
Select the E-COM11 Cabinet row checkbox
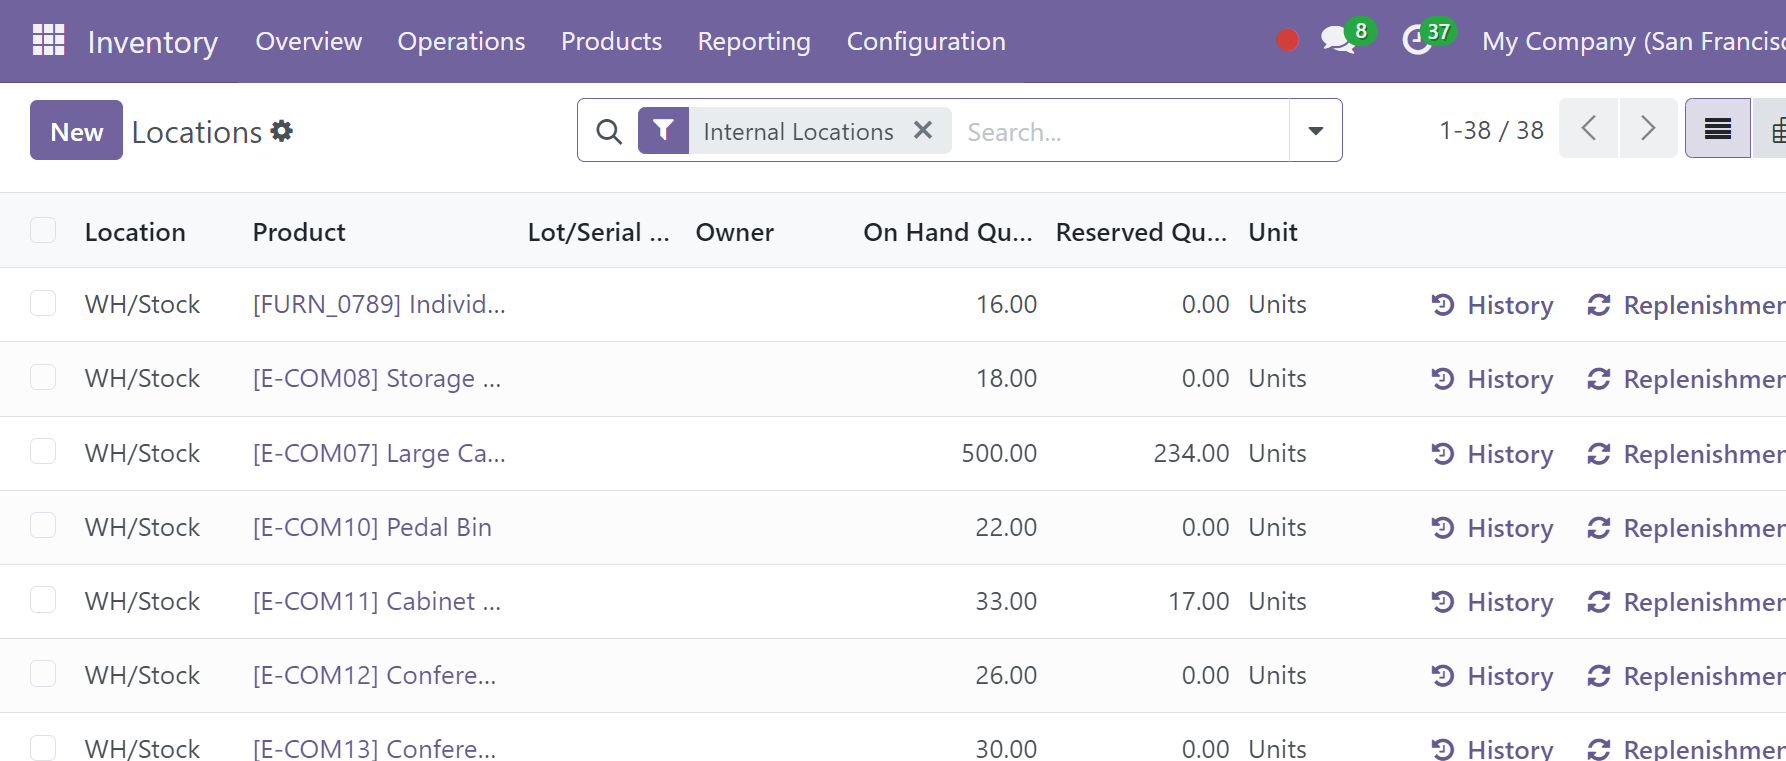coord(43,599)
